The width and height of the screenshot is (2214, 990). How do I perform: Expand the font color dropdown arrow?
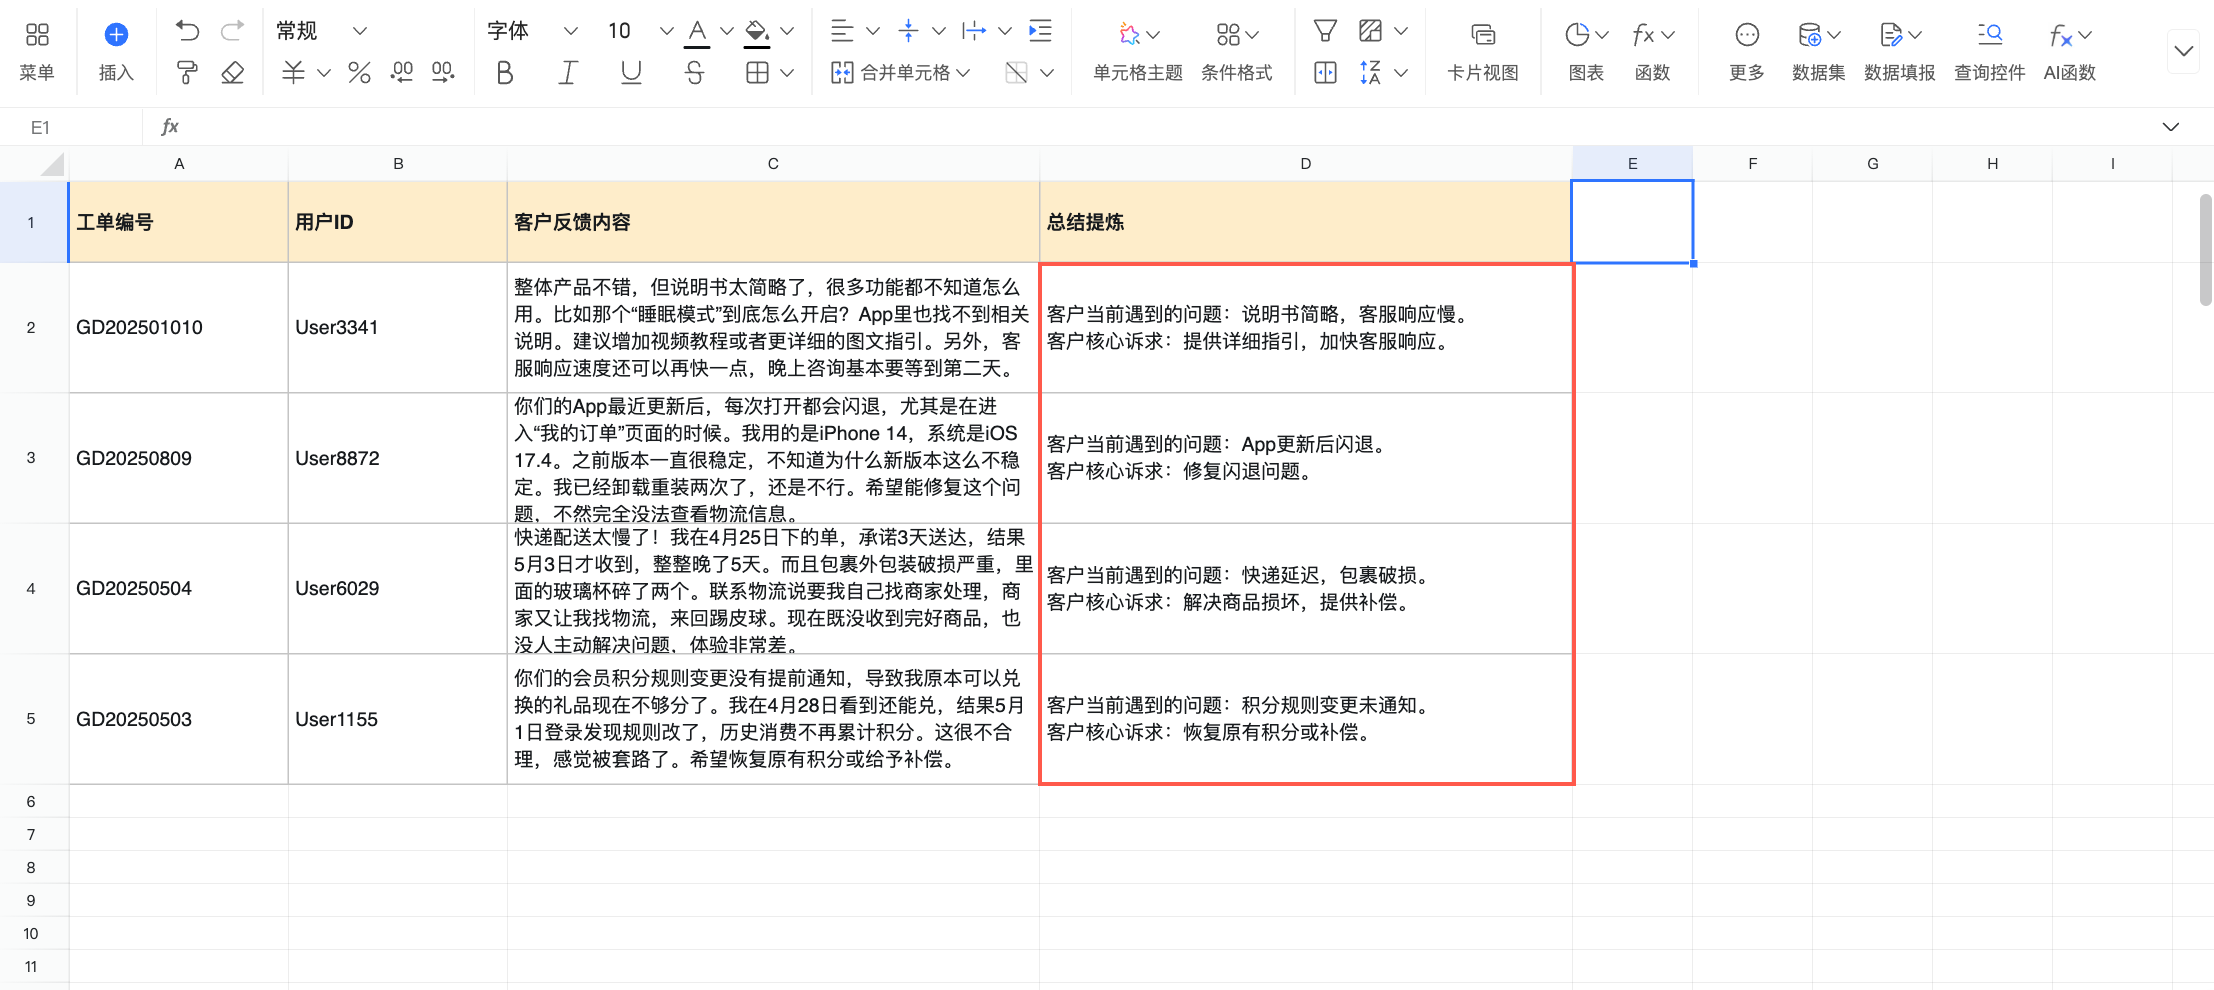727,31
